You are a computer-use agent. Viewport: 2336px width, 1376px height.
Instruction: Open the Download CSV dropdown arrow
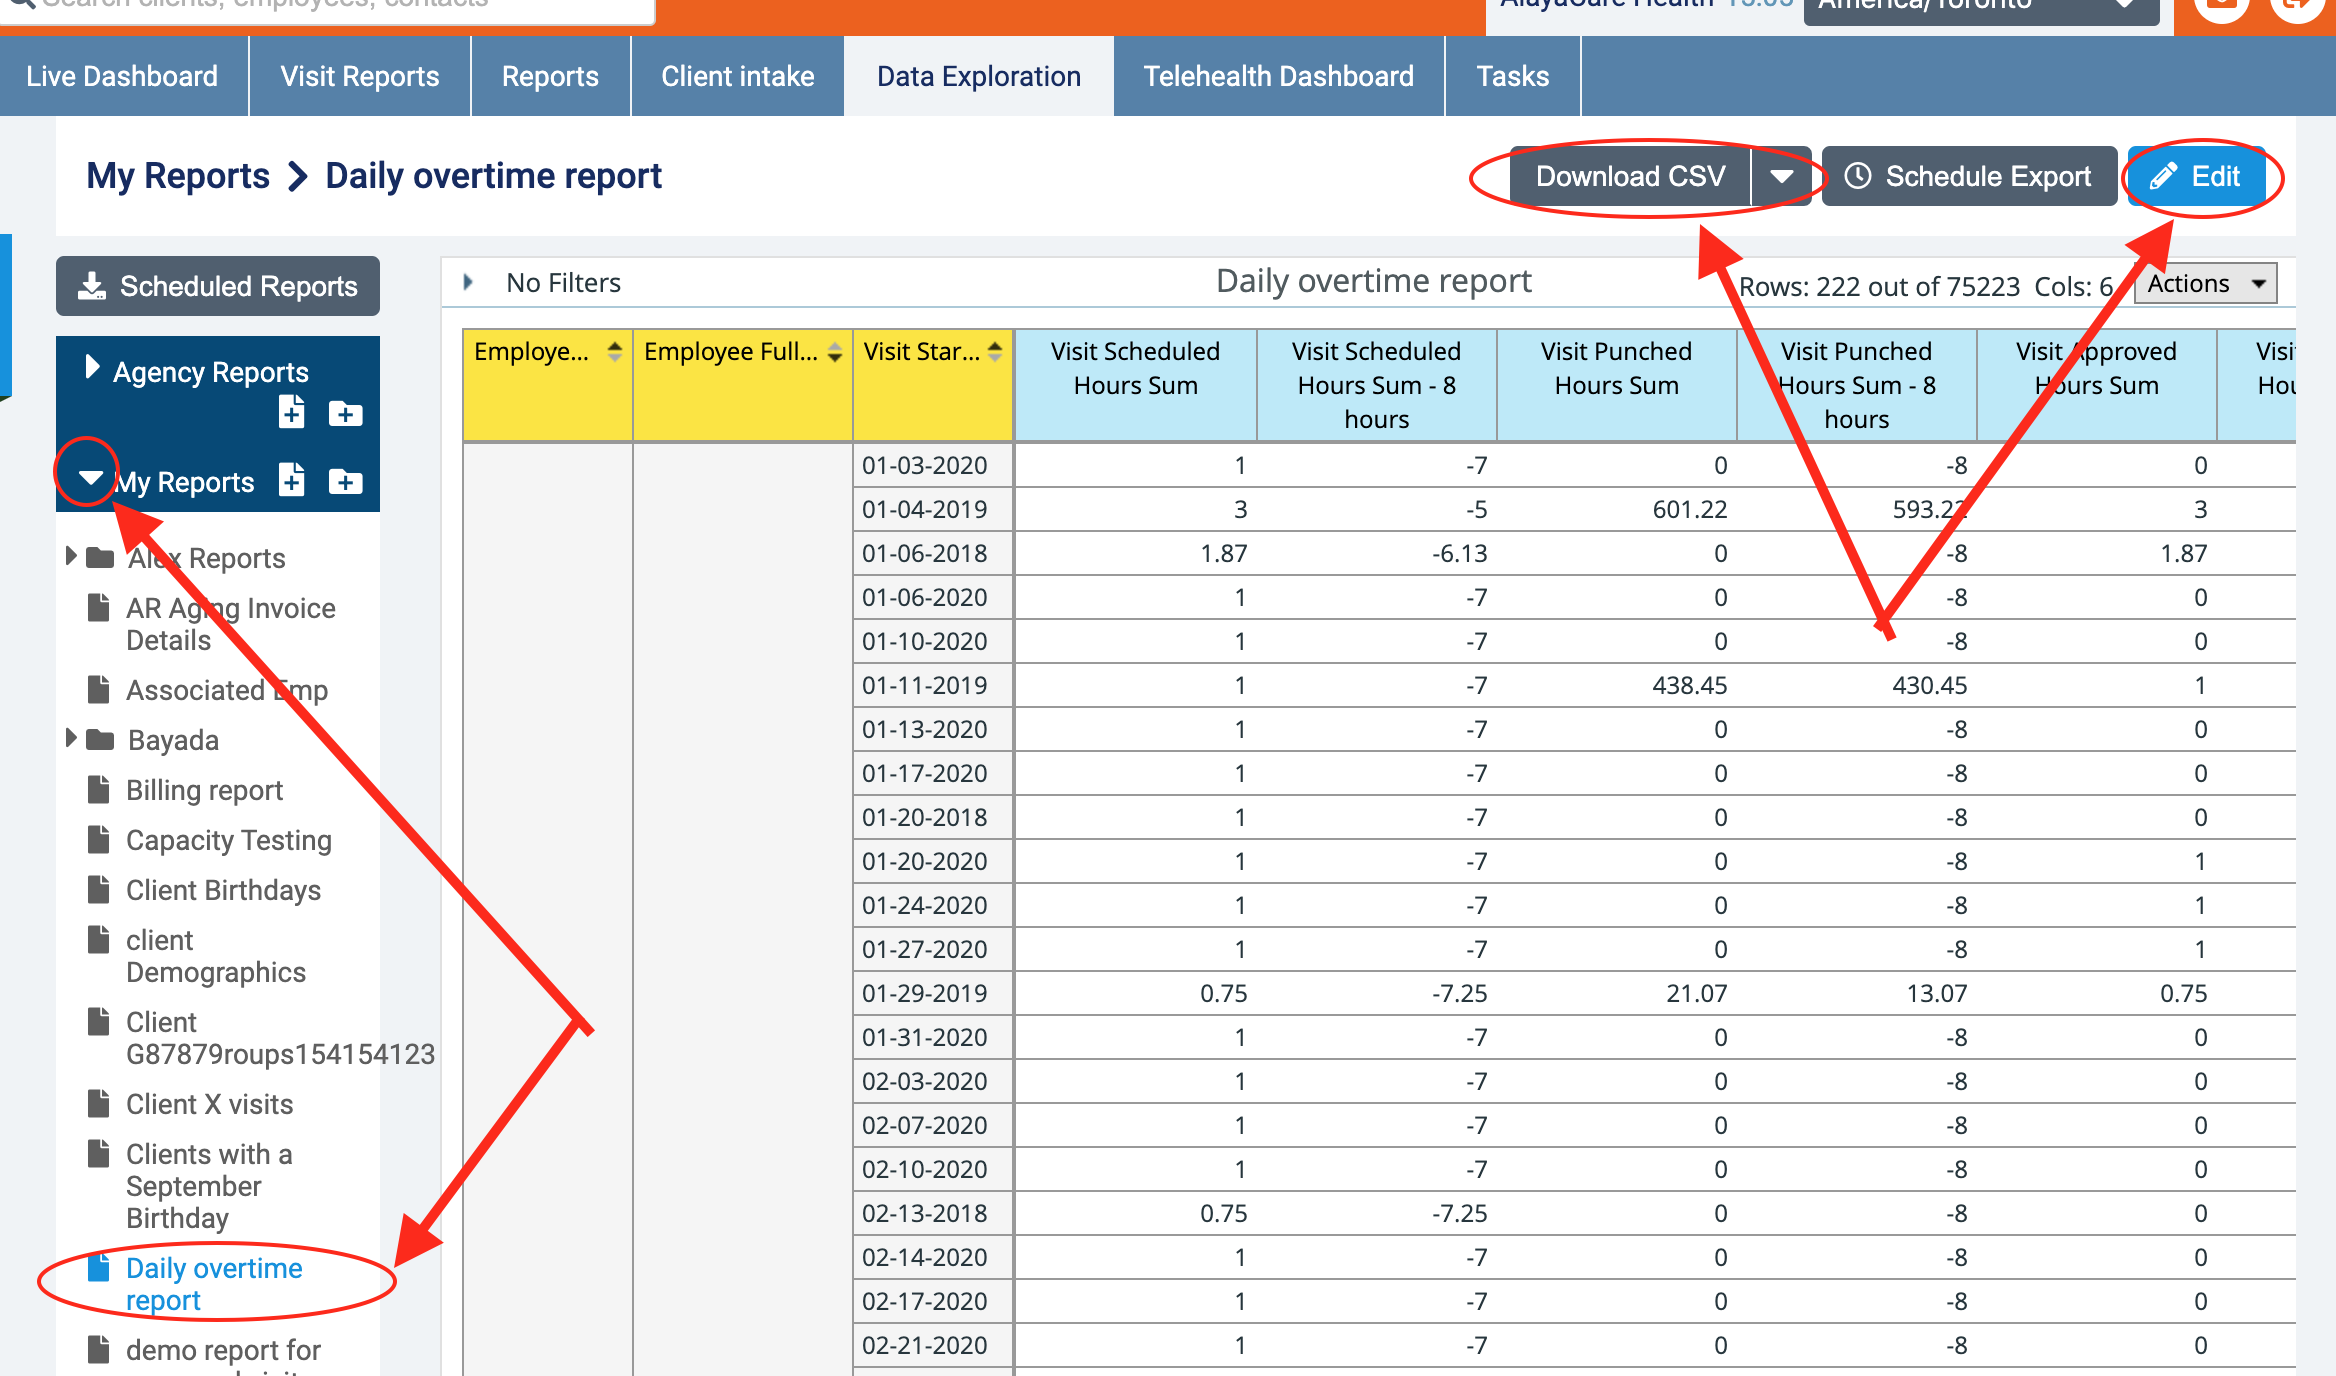click(x=1781, y=177)
